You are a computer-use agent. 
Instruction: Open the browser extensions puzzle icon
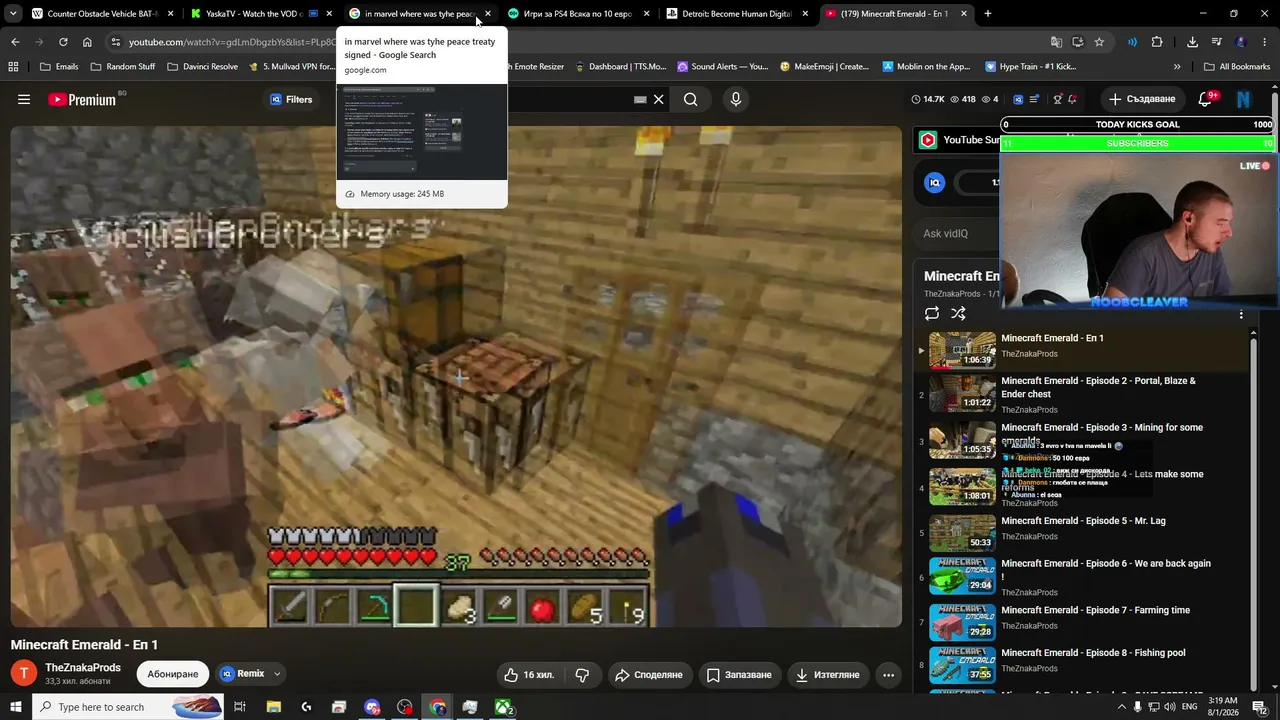click(x=1157, y=42)
